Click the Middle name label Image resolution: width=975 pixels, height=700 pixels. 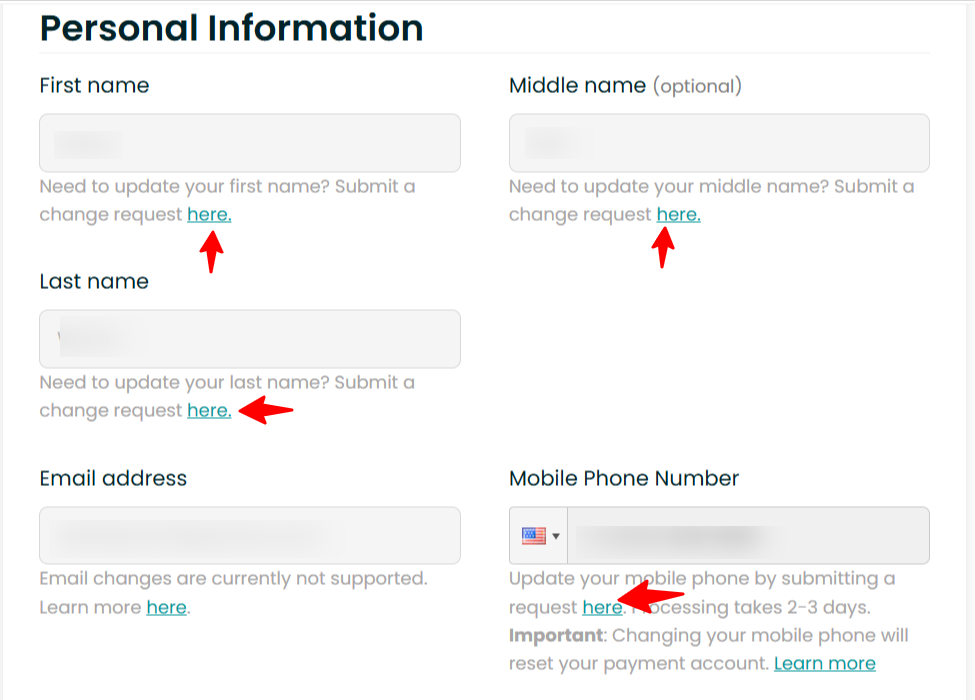(577, 86)
